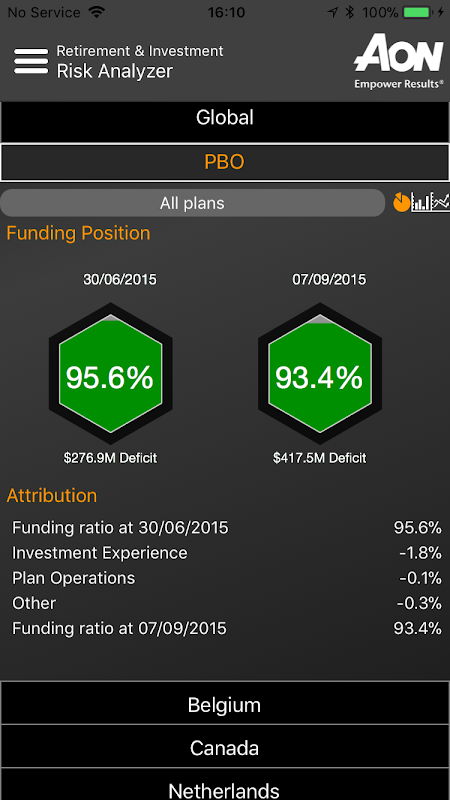
Task: Tap the 07/09/2015 date label
Action: click(329, 280)
